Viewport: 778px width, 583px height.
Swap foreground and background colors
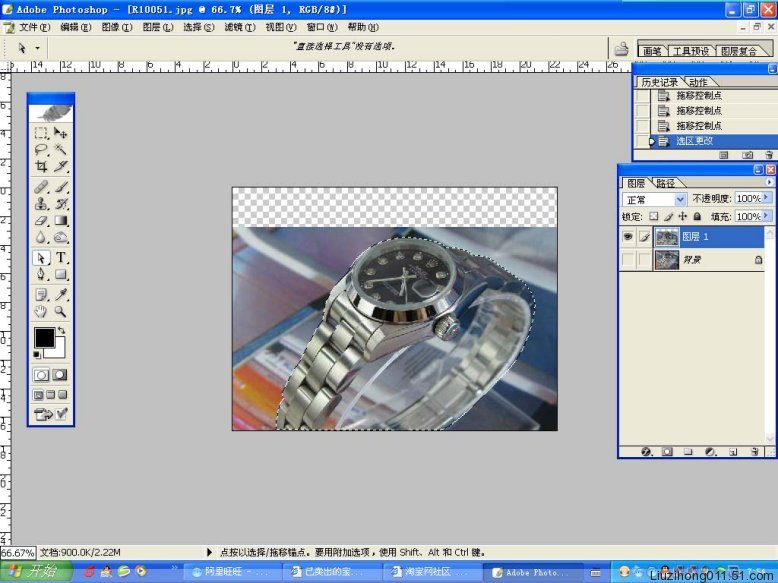[62, 330]
